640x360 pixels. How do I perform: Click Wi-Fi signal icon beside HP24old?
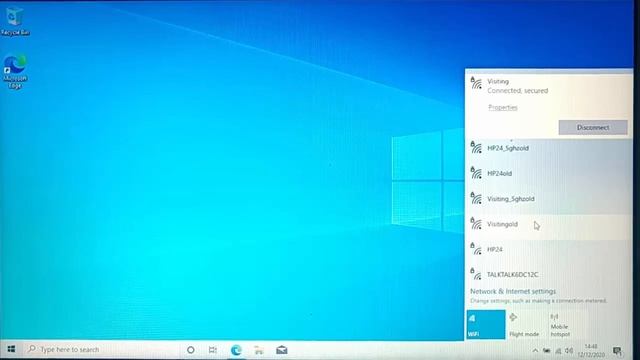476,173
